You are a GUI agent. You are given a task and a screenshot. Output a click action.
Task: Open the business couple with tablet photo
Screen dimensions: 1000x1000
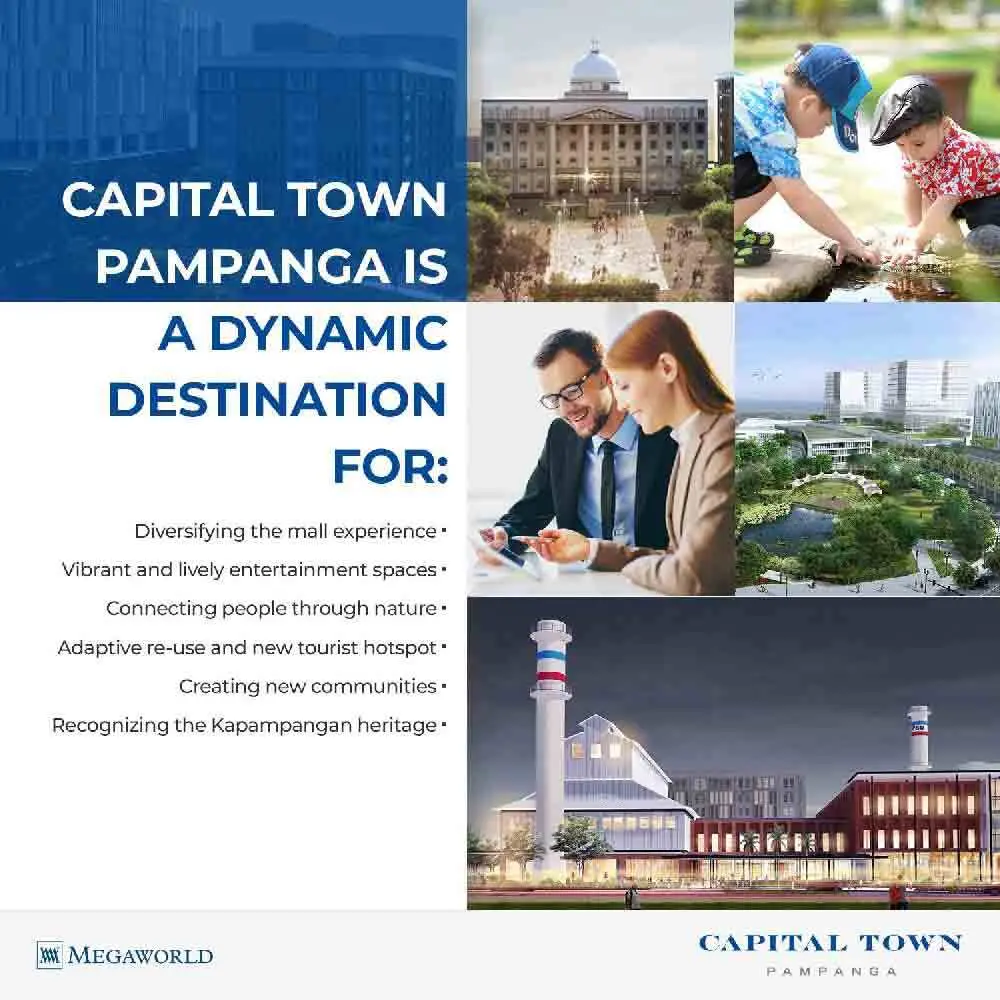click(600, 449)
